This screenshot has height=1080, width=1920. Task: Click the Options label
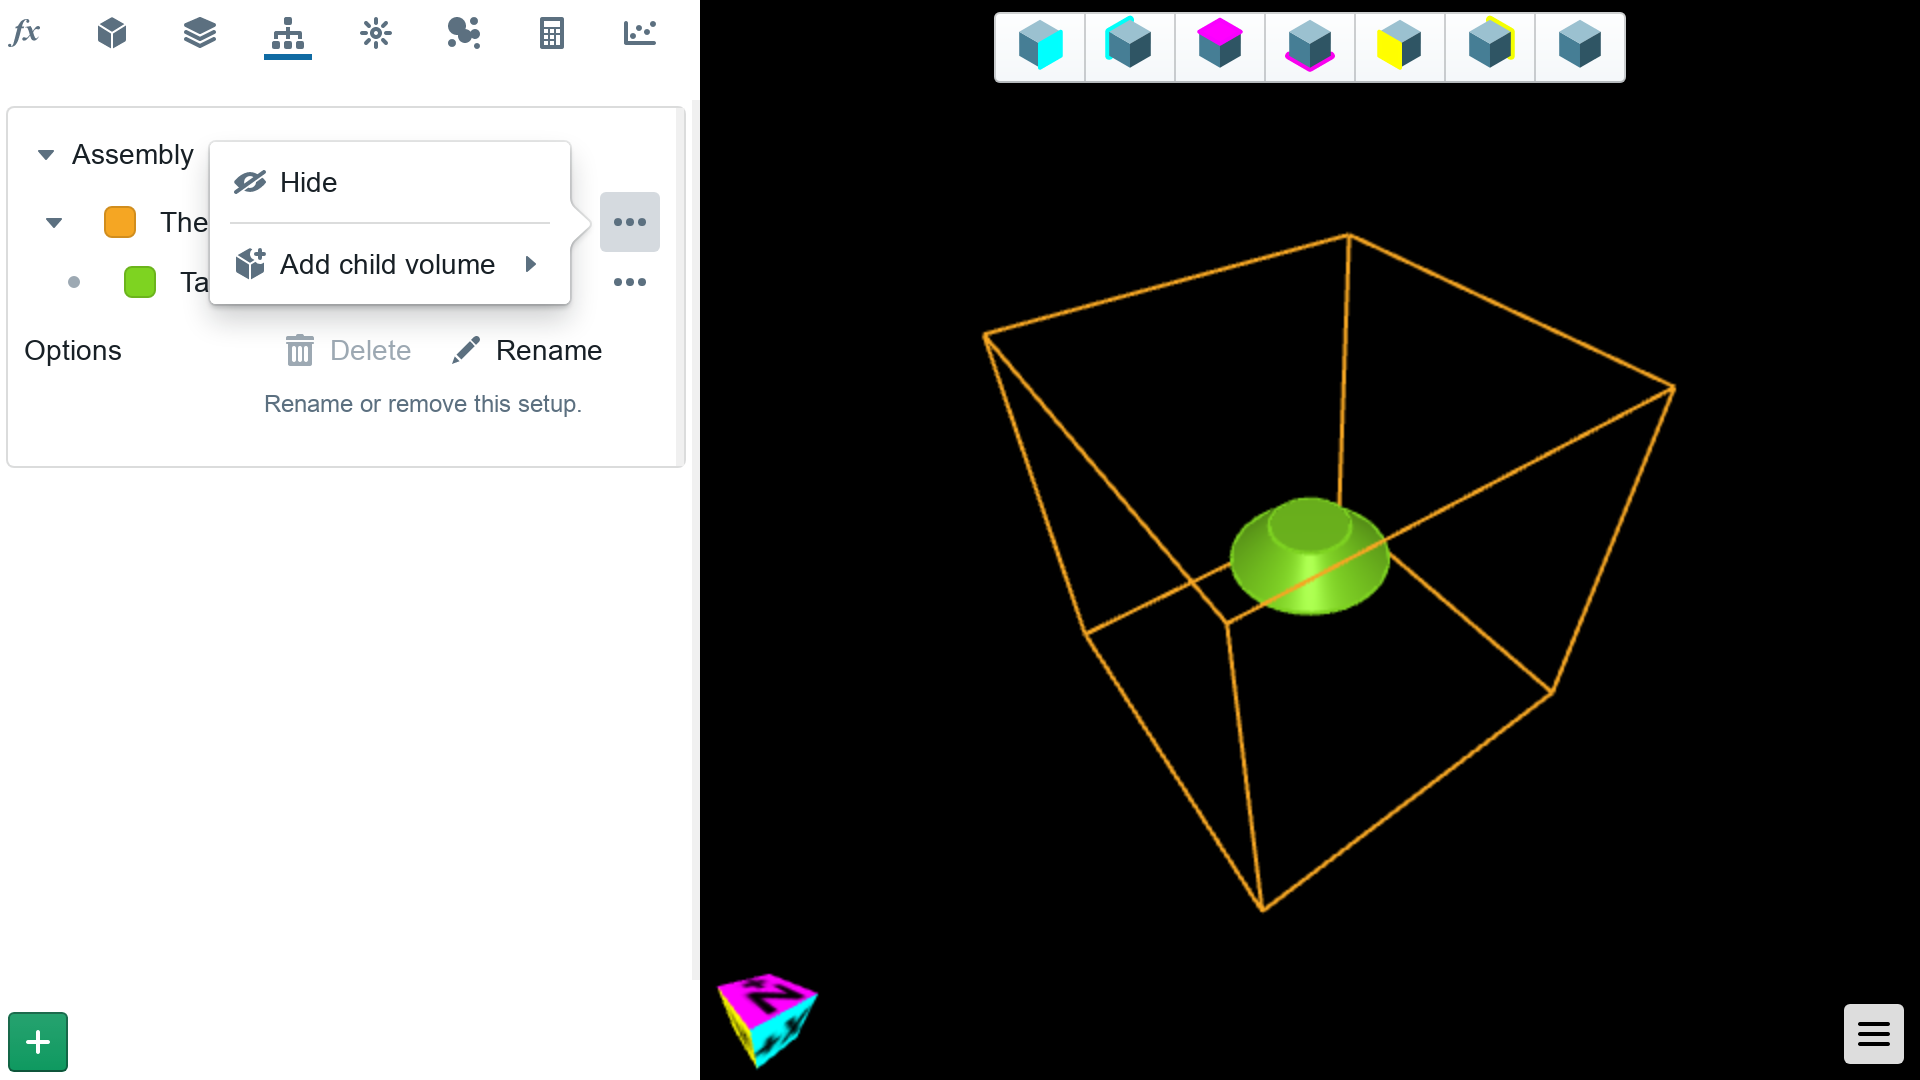coord(73,350)
